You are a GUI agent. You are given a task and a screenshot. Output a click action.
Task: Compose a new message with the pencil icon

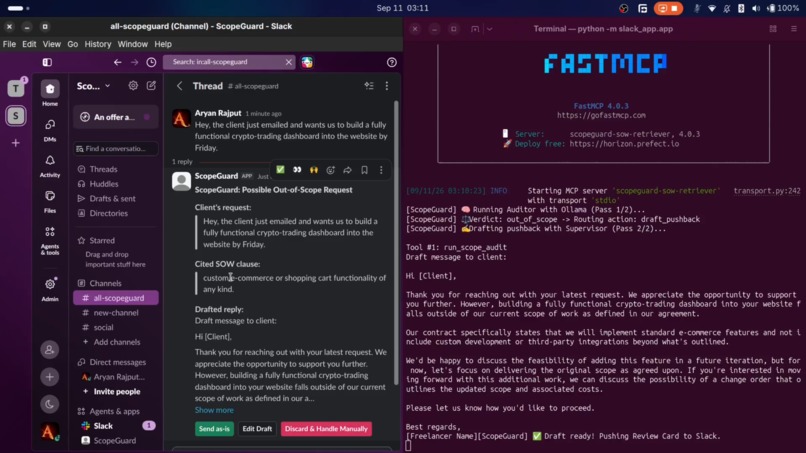(151, 86)
